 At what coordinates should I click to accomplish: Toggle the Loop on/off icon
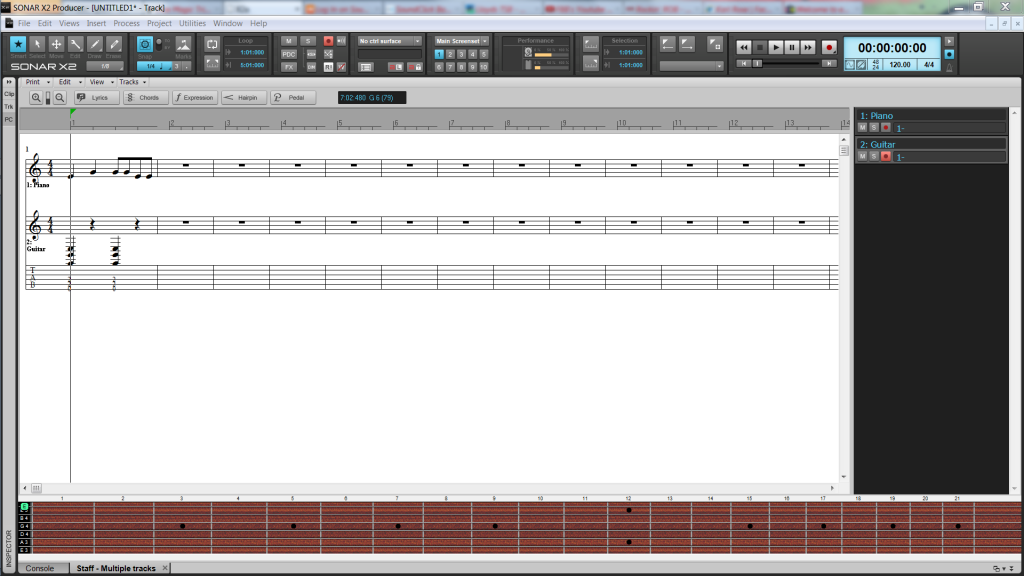click(212, 44)
